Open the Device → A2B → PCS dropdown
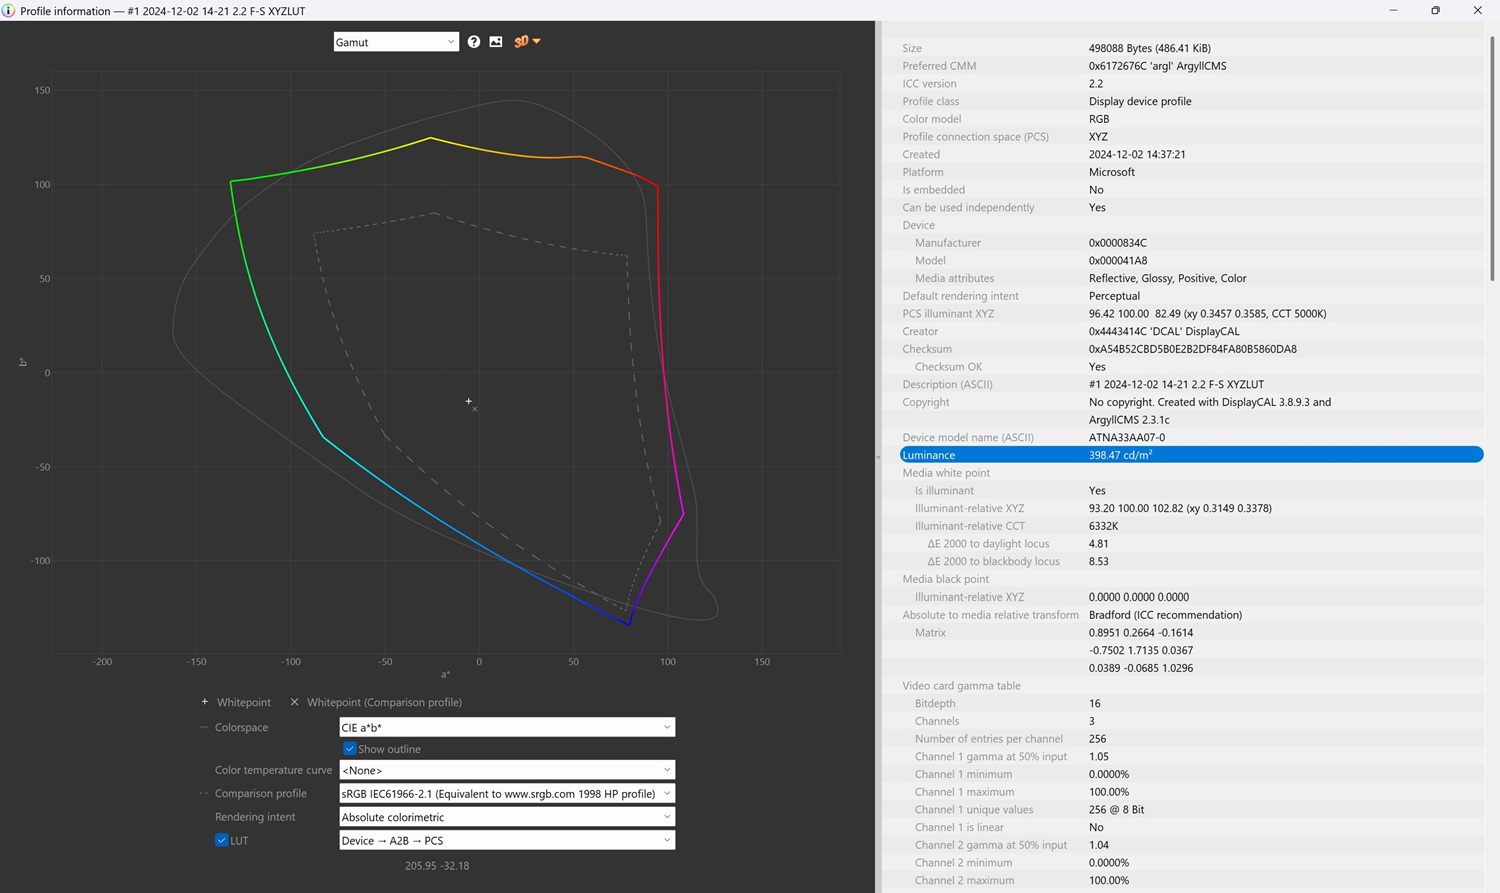This screenshot has width=1500, height=893. (507, 840)
